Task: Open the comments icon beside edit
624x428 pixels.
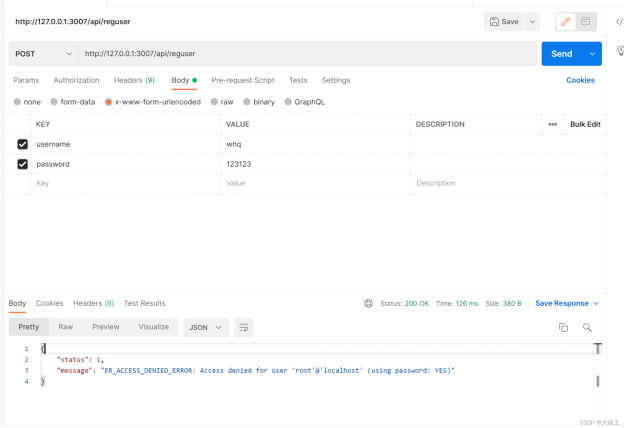Action: (585, 21)
